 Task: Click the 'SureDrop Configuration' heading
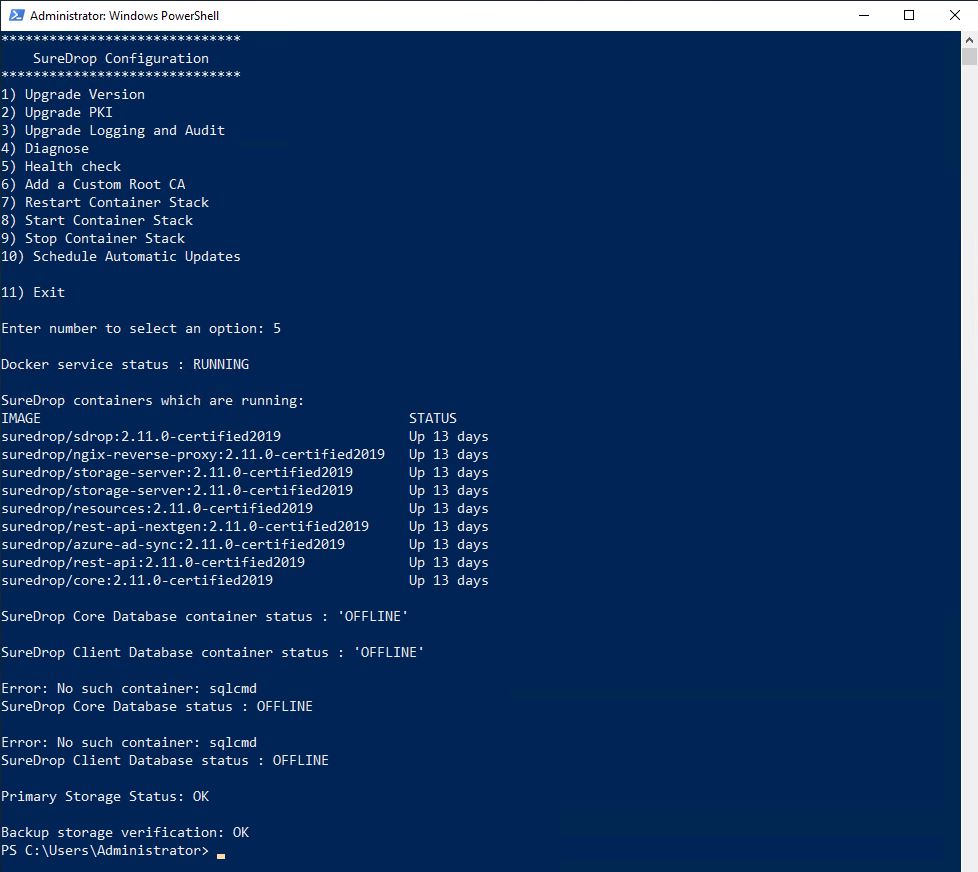(x=121, y=59)
